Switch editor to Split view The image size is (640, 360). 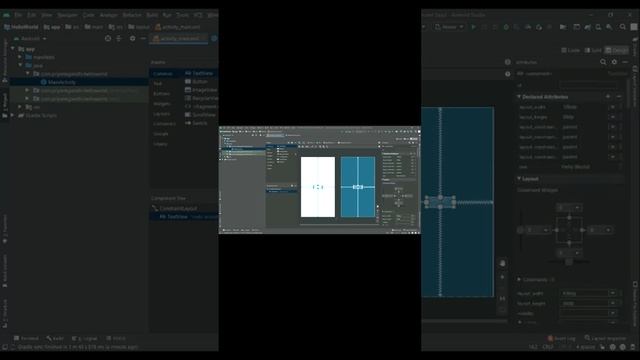(593, 50)
